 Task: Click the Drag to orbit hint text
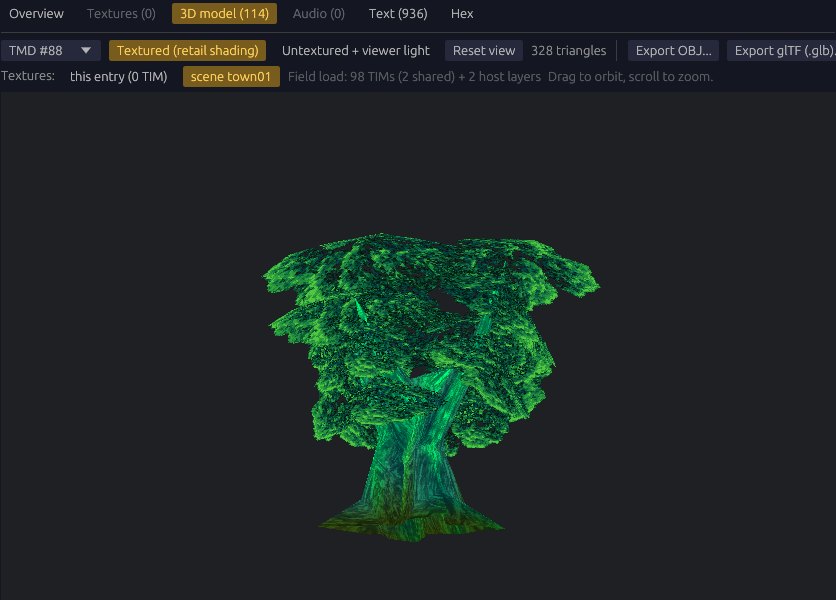[630, 77]
